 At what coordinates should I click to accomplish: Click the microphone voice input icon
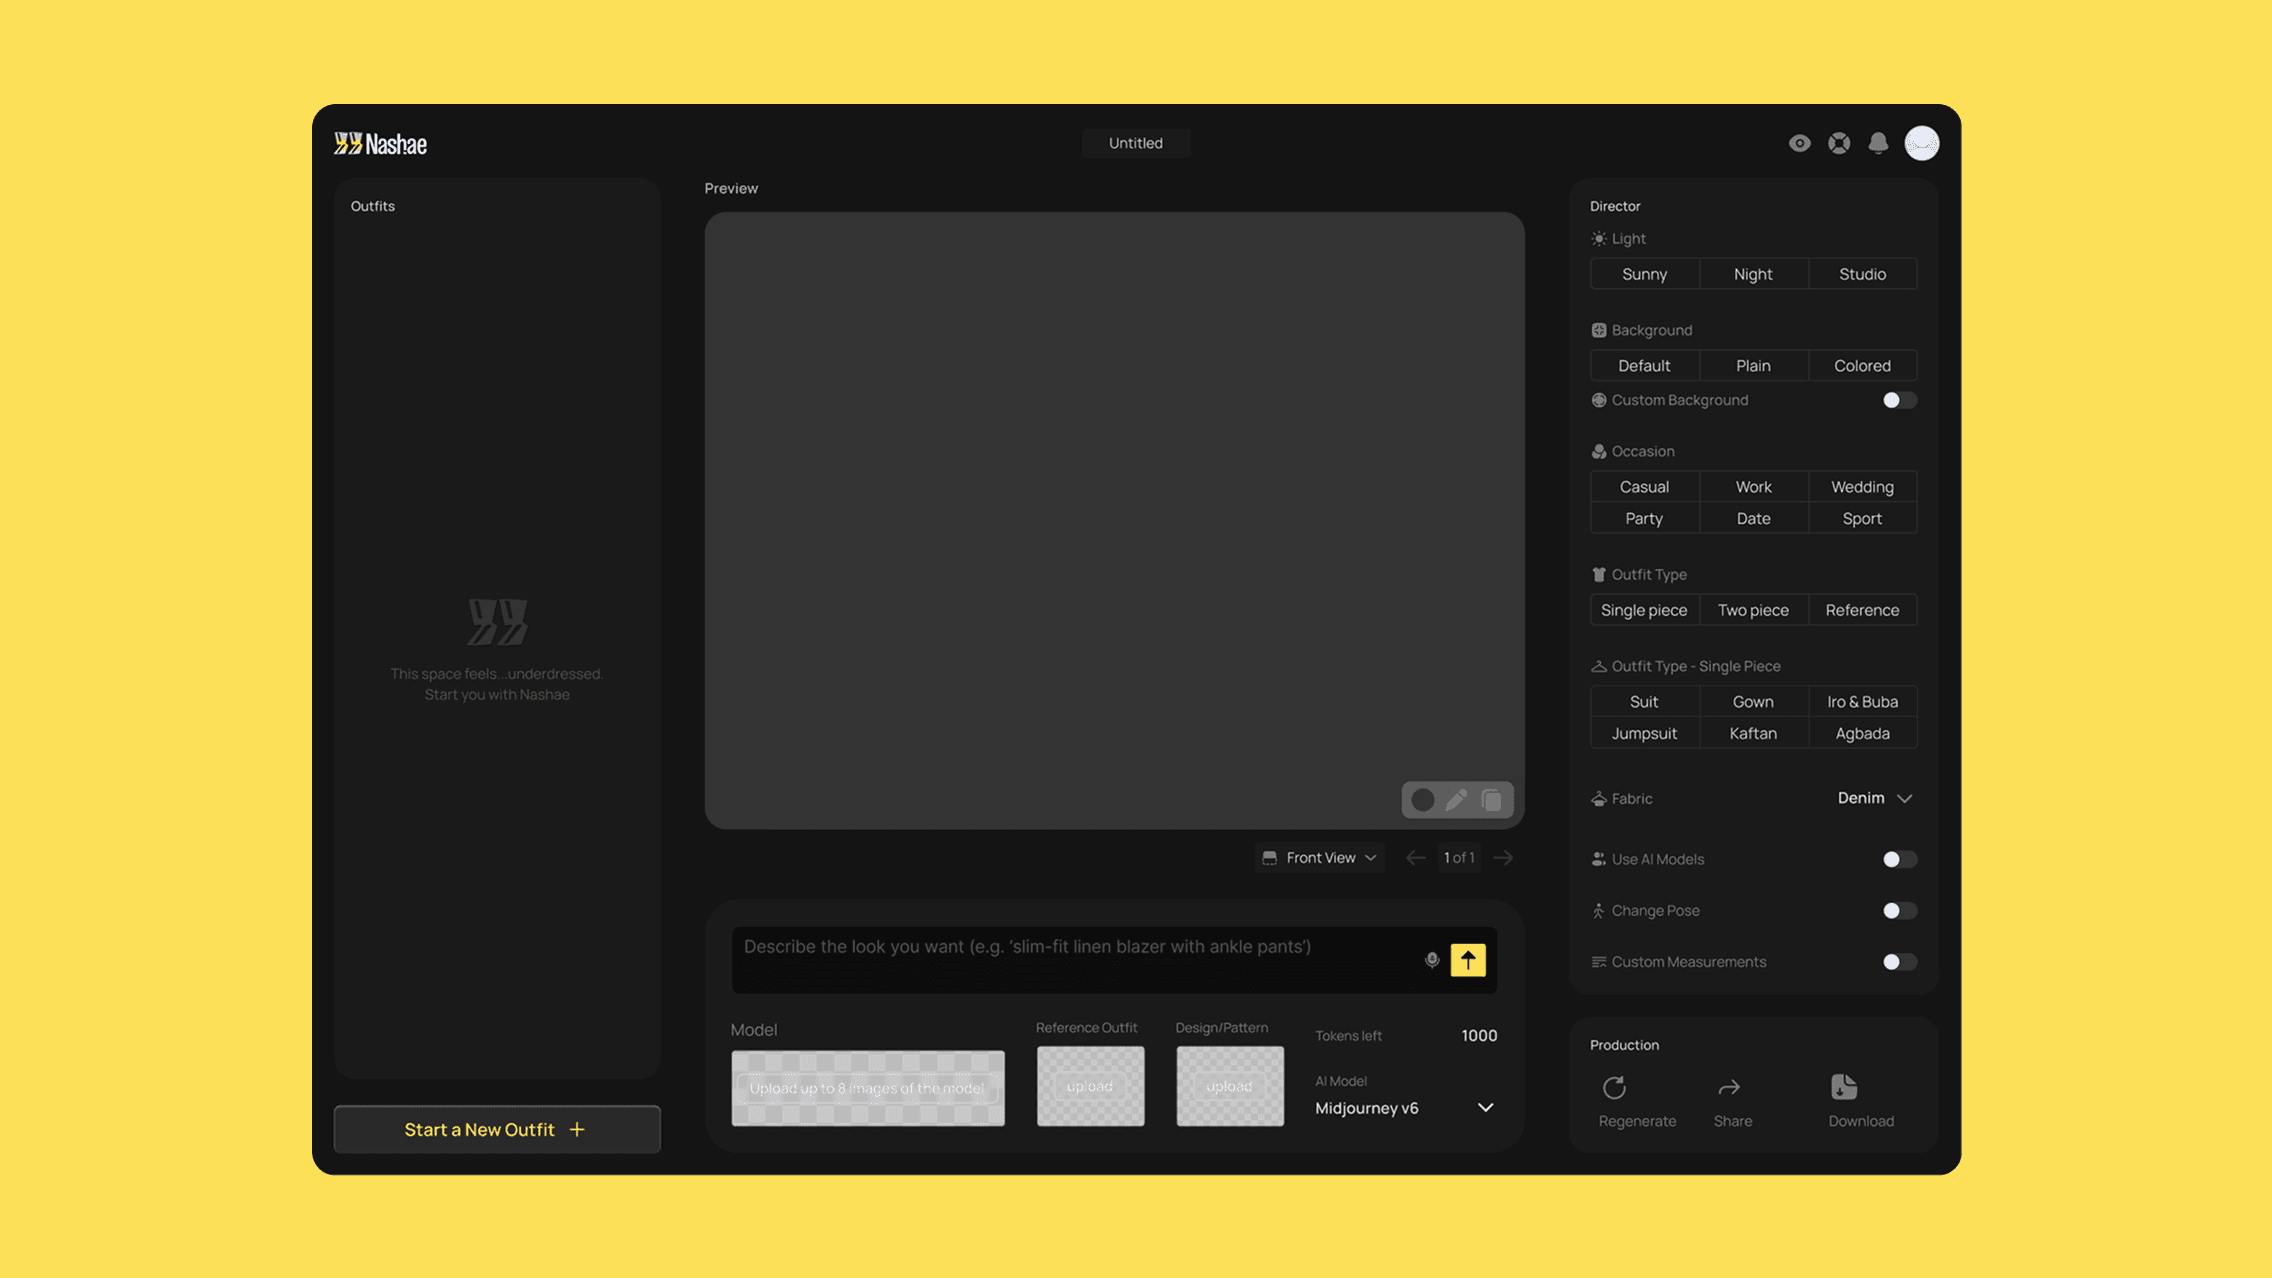pyautogui.click(x=1432, y=960)
